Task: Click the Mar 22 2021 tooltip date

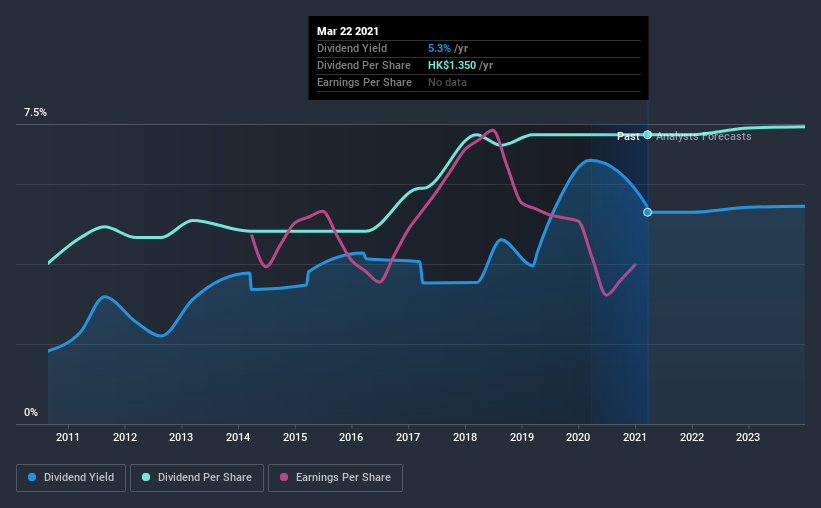Action: (x=348, y=31)
